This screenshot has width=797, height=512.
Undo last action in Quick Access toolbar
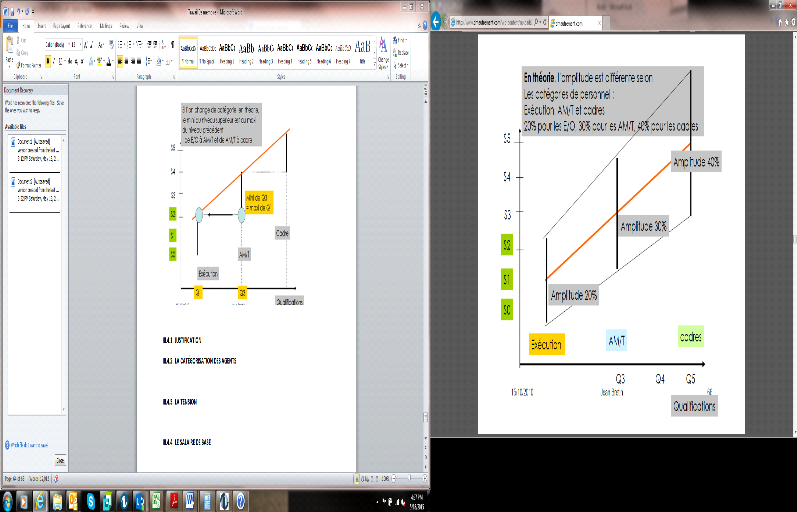coord(19,12)
